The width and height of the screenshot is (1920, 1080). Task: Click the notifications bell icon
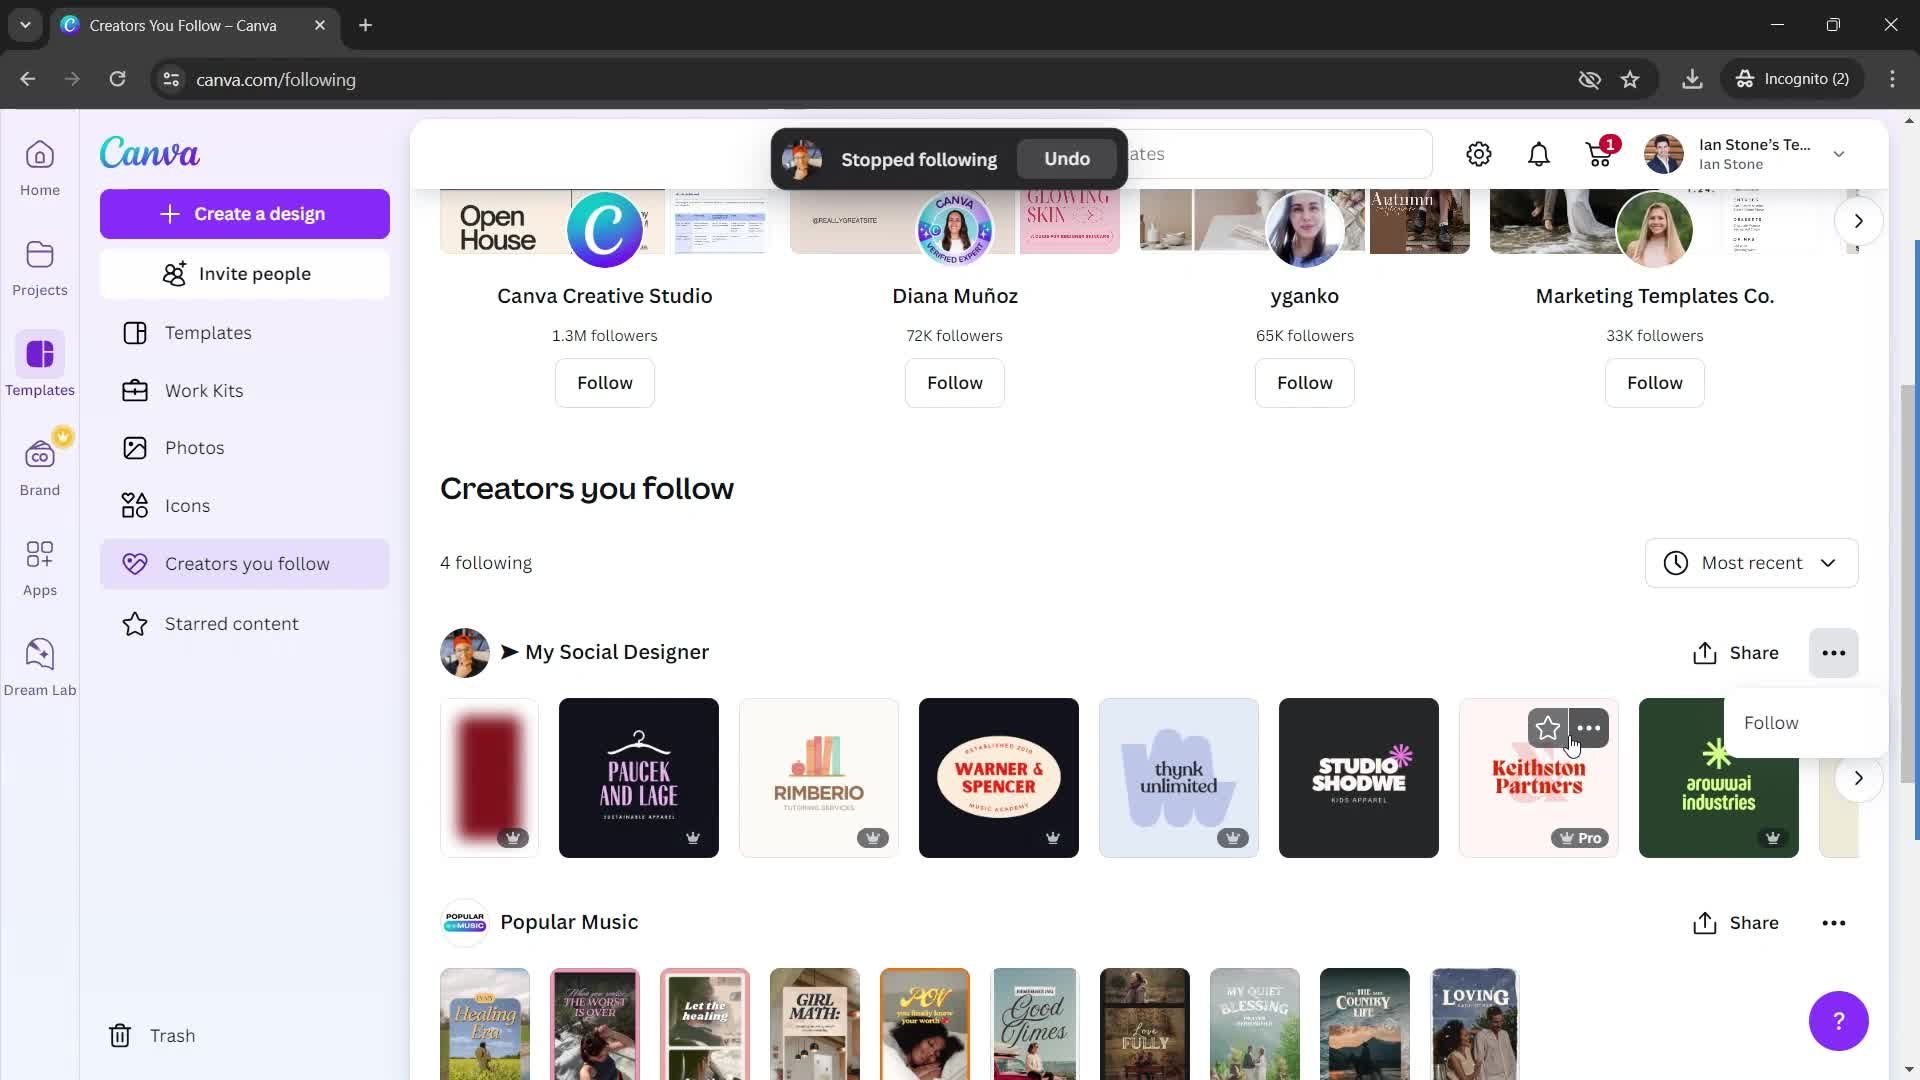(1539, 154)
